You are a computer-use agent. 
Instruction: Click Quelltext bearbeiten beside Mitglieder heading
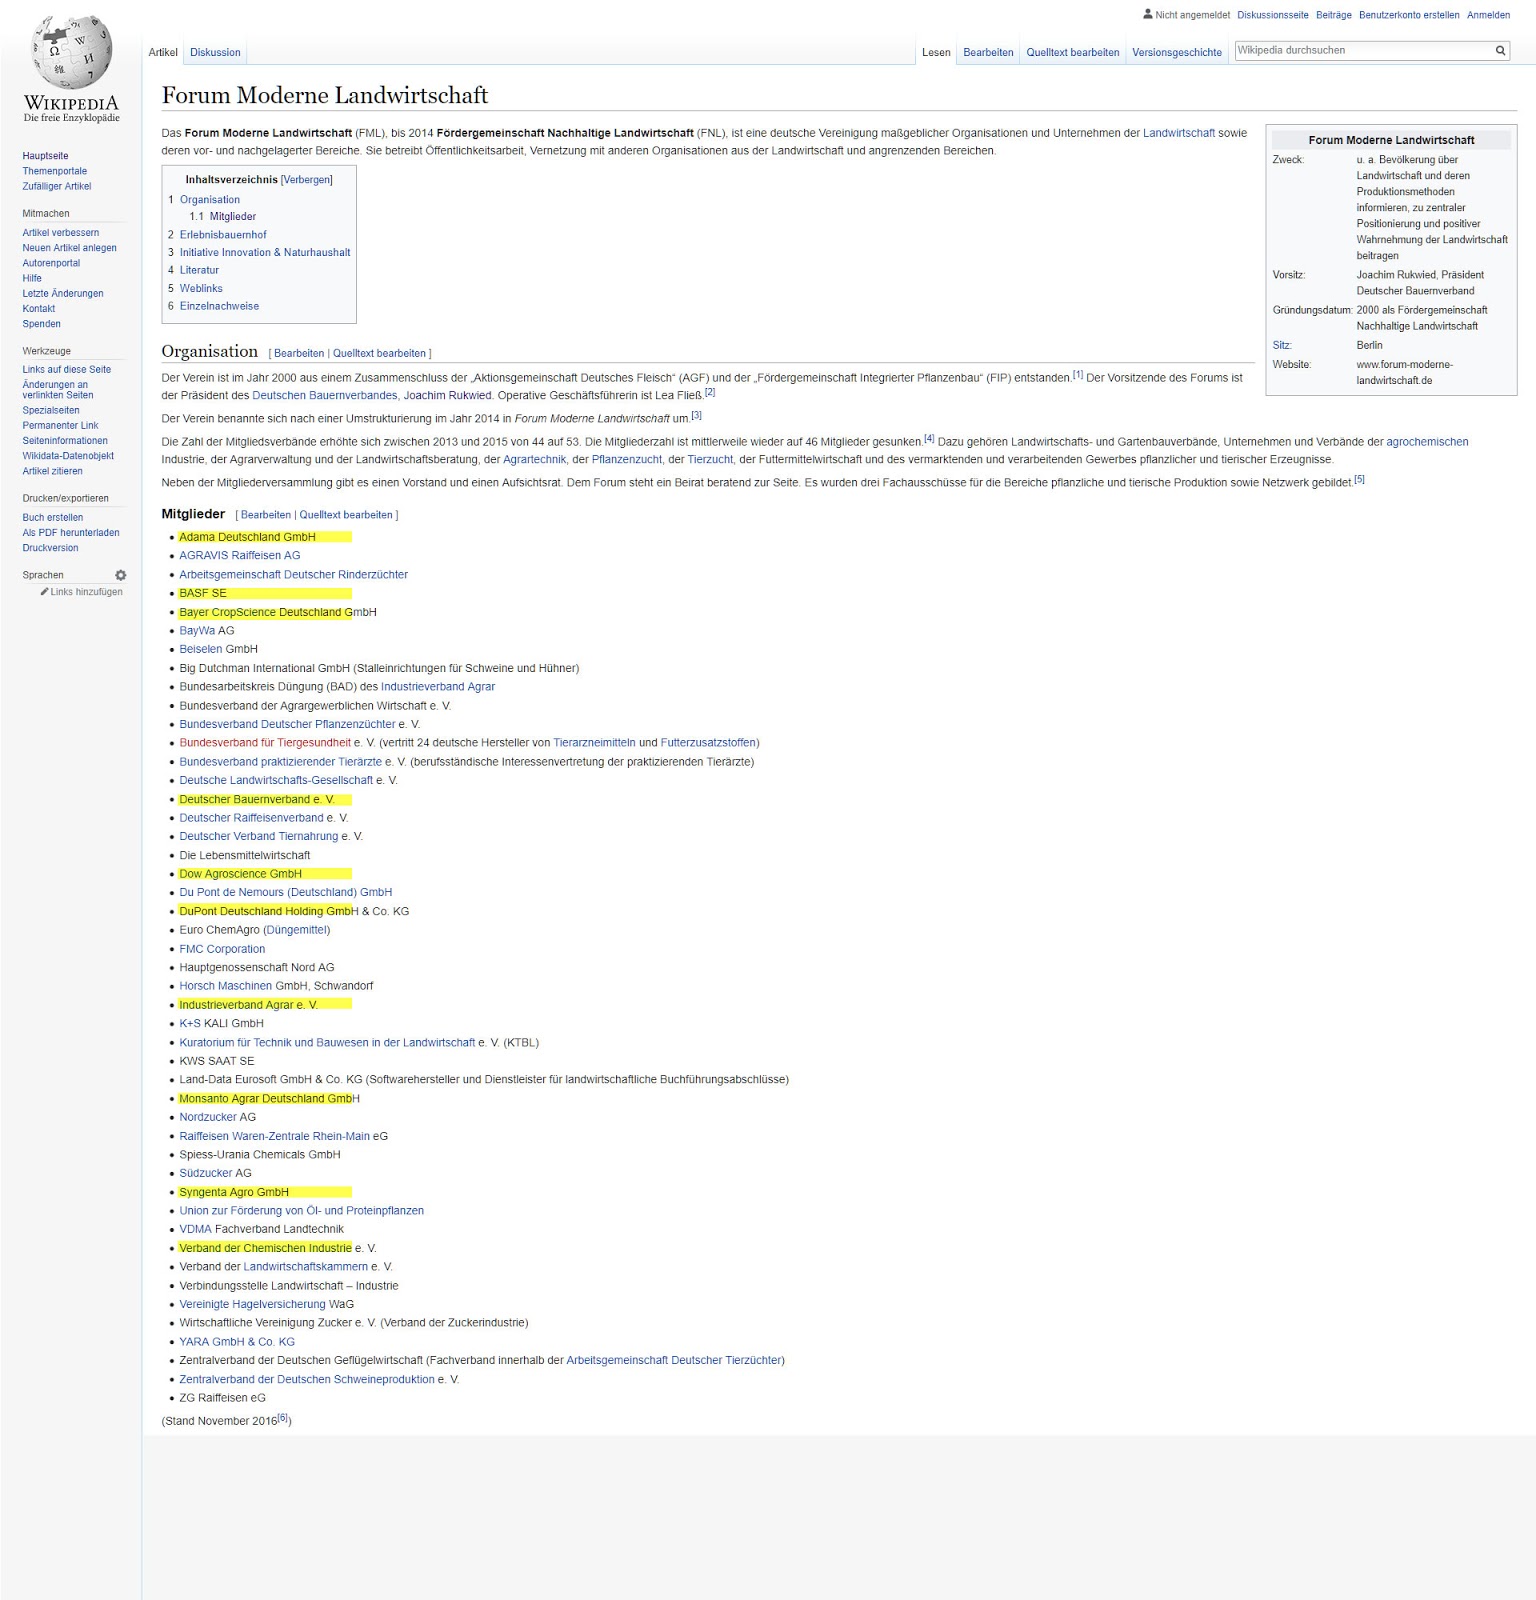point(346,515)
